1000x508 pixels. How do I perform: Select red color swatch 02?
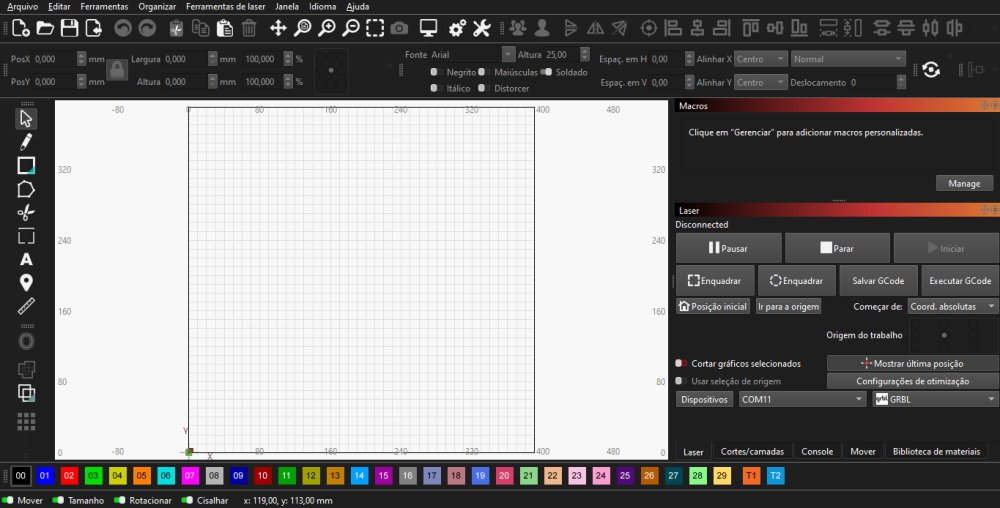pos(69,476)
